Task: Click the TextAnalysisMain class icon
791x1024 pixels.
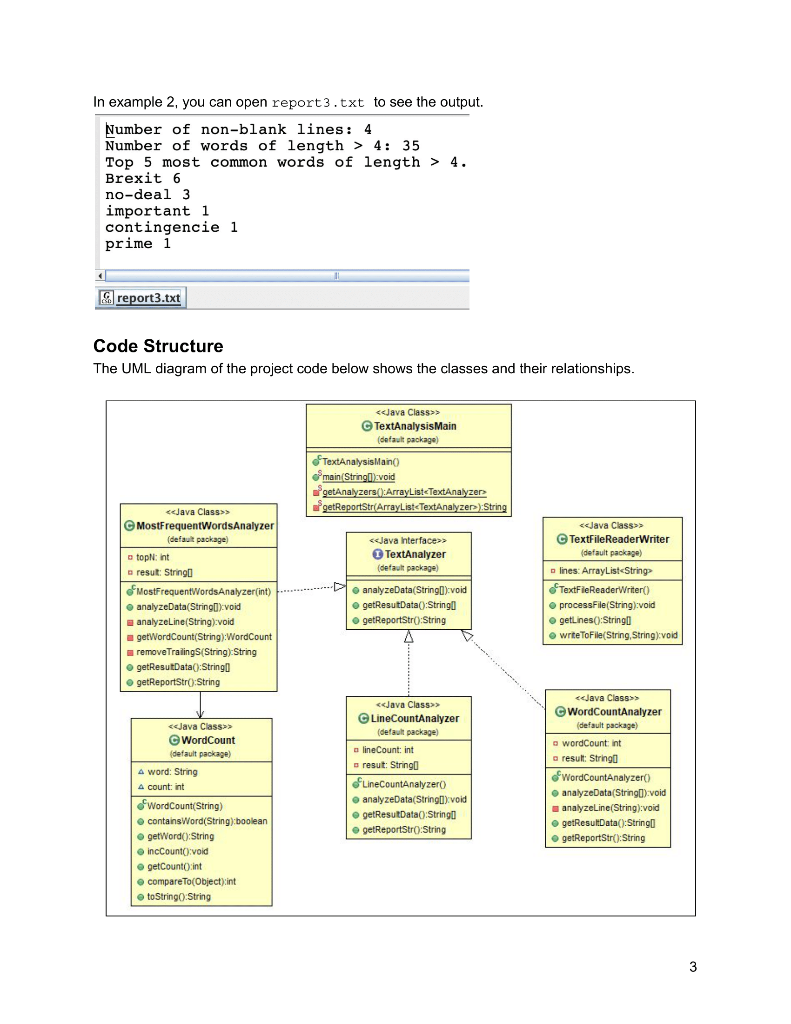Action: pyautogui.click(x=367, y=426)
